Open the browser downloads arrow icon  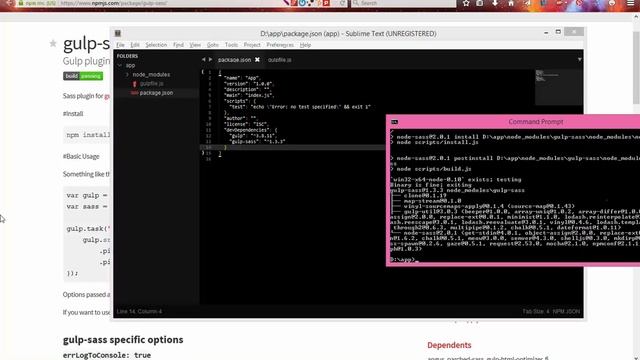coord(495,3)
